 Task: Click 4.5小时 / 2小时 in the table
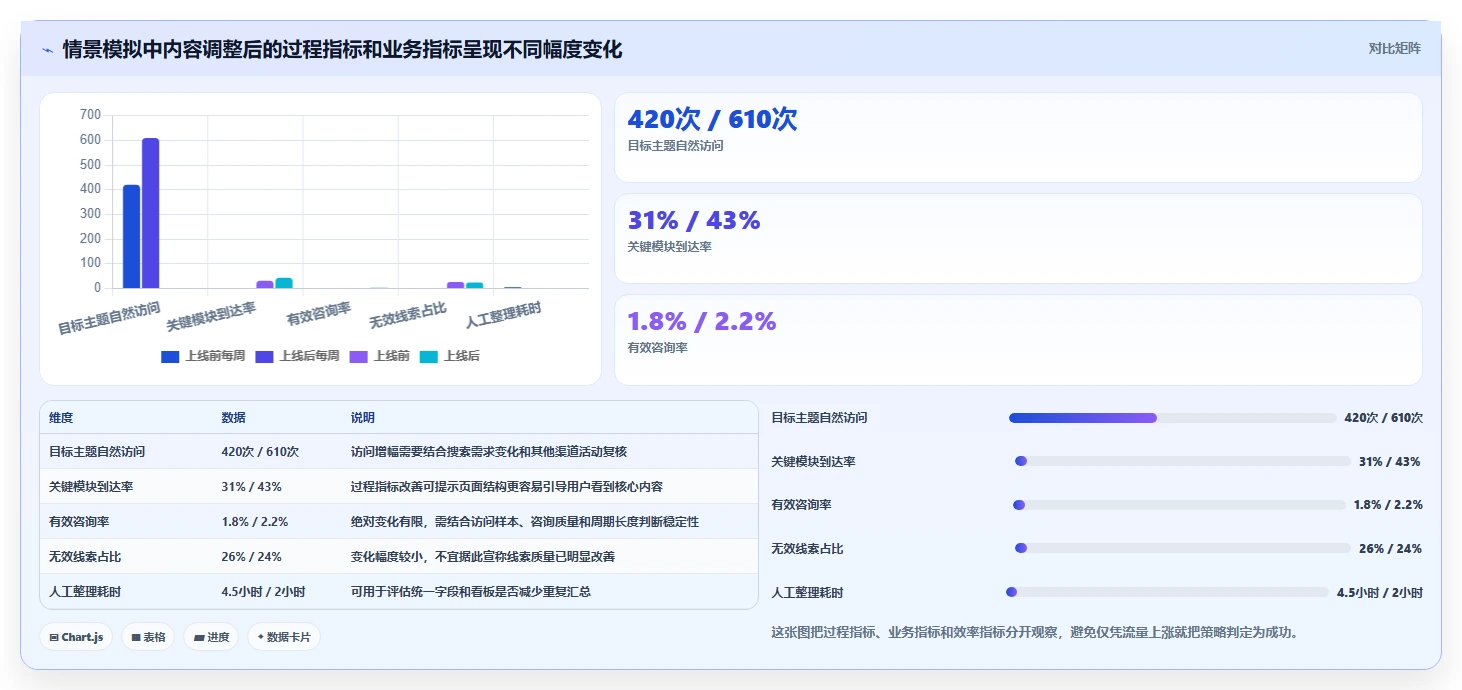tap(263, 591)
